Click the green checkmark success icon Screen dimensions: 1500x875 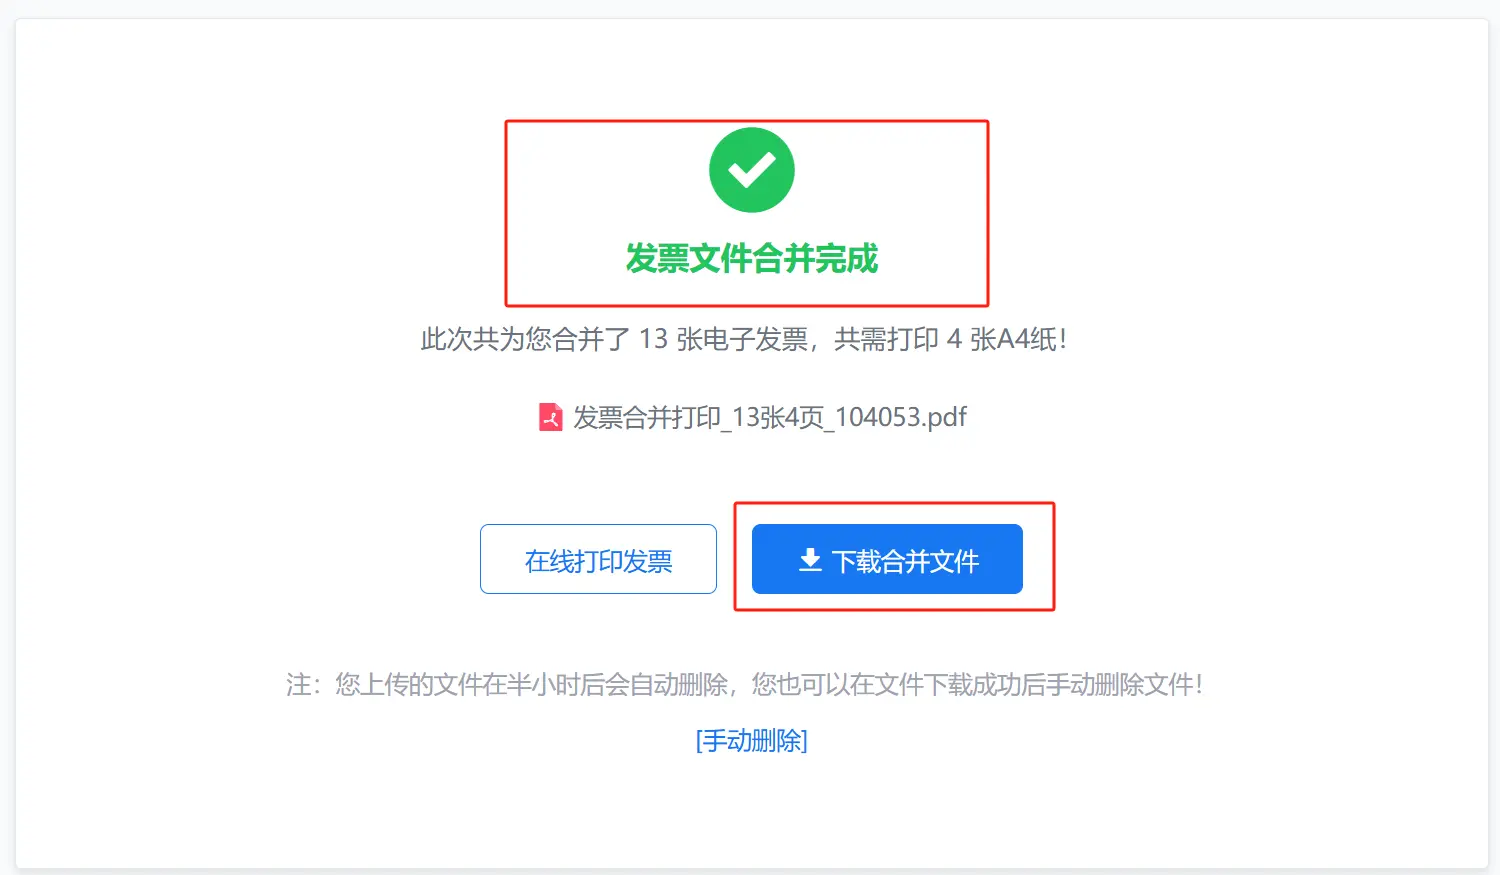click(752, 170)
